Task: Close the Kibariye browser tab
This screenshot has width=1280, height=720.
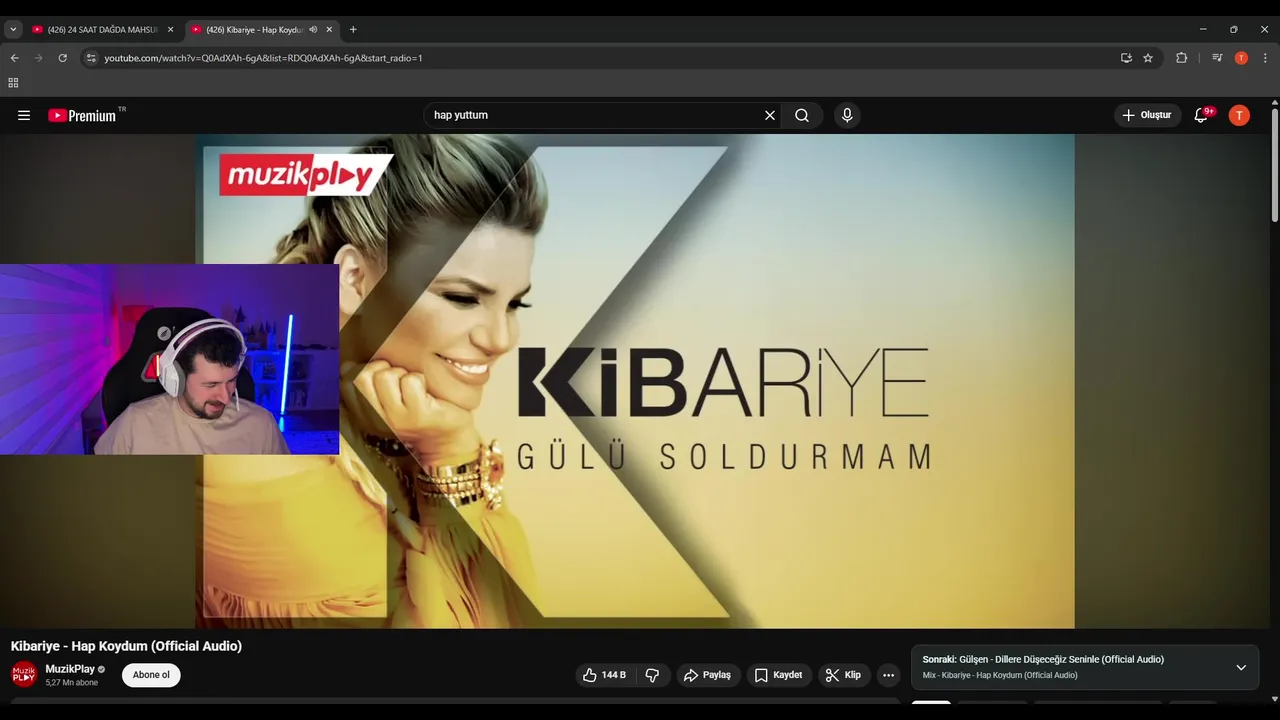Action: click(x=329, y=30)
